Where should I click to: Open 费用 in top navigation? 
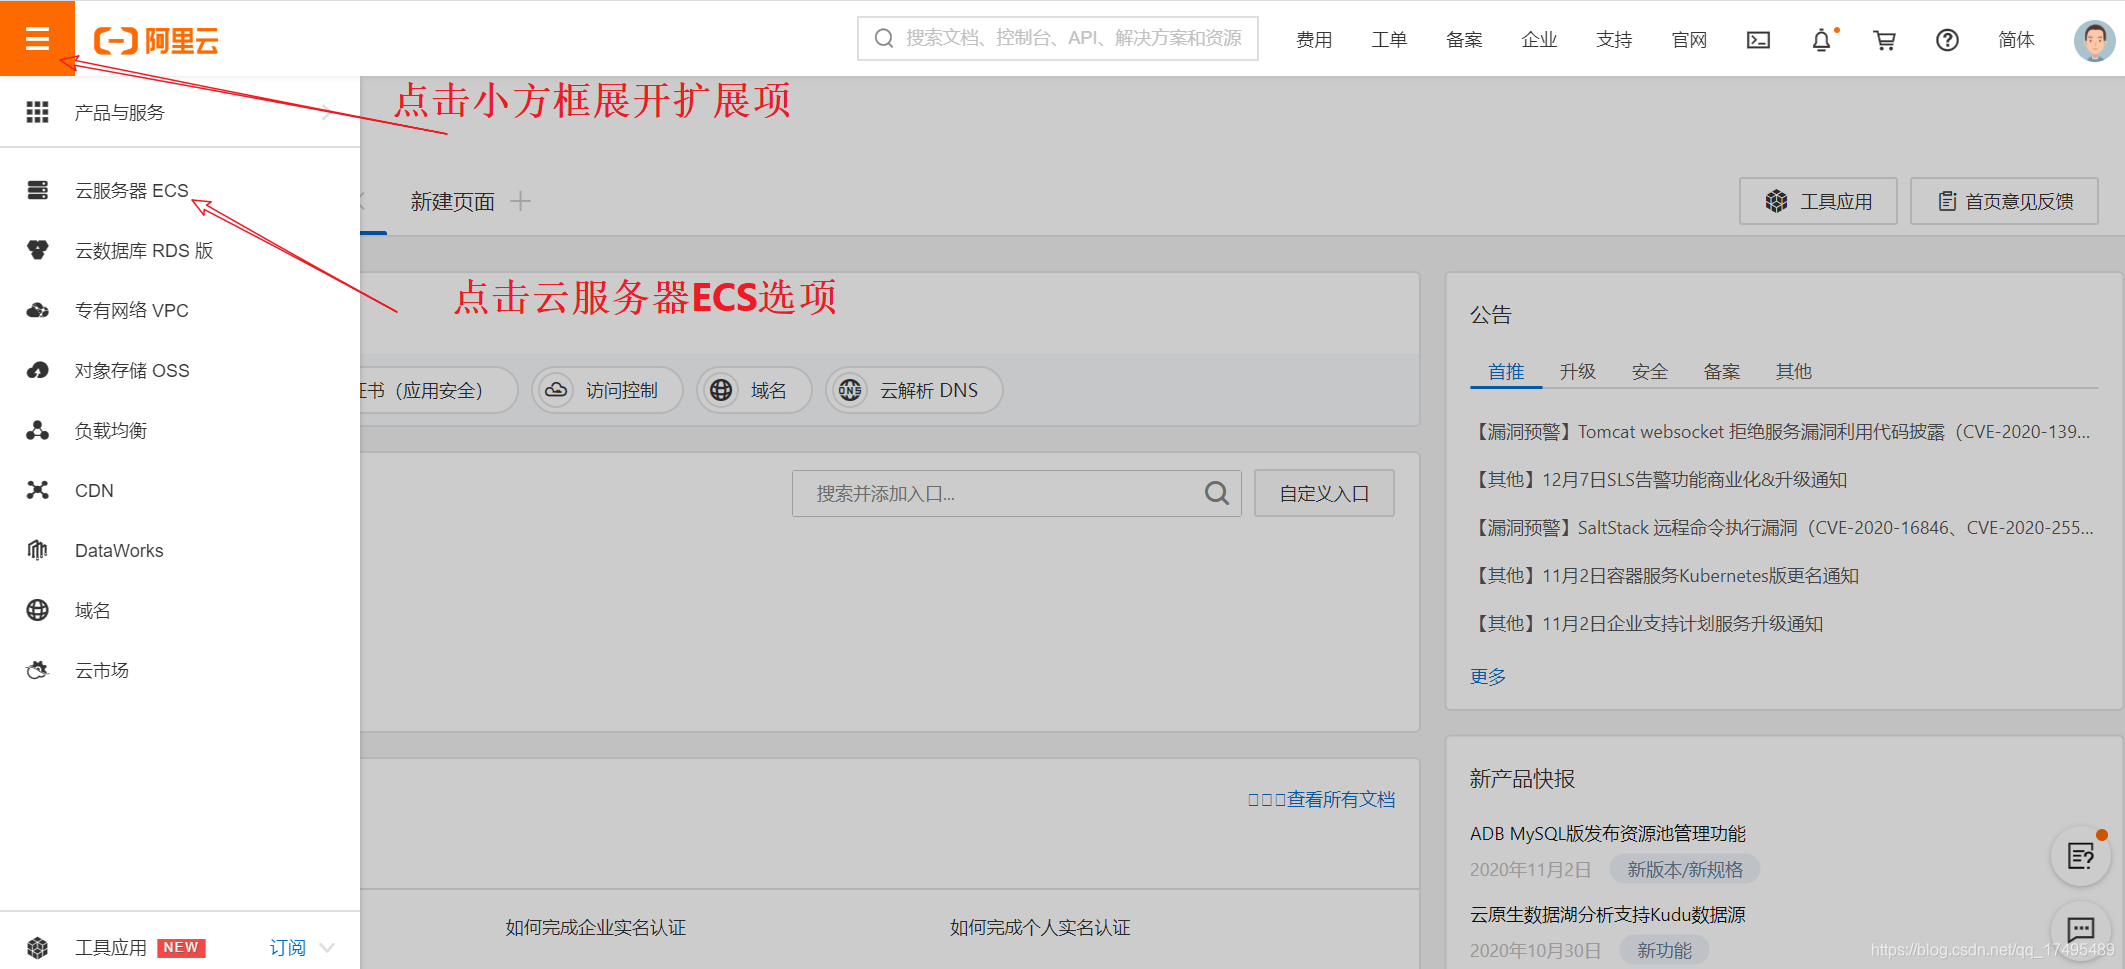(1314, 40)
